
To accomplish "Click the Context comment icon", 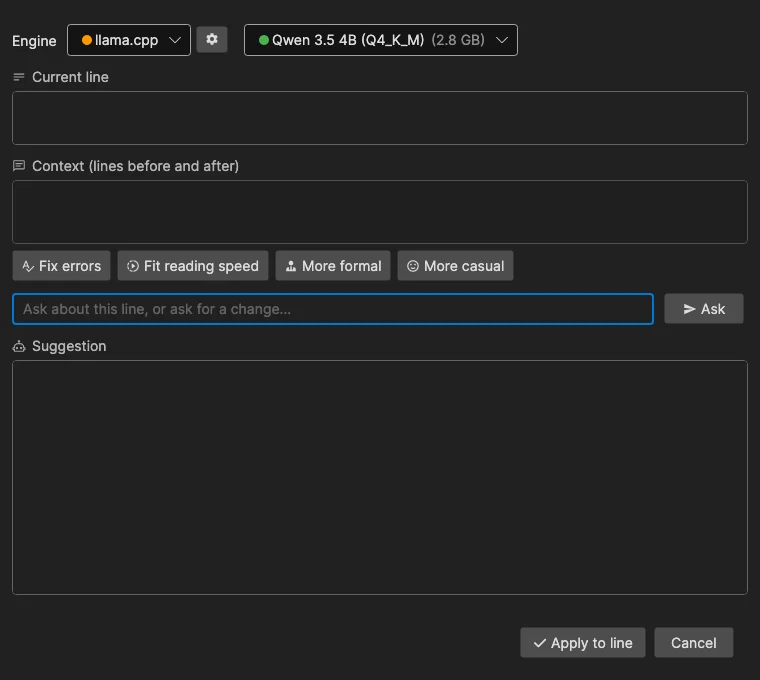I will (x=19, y=166).
